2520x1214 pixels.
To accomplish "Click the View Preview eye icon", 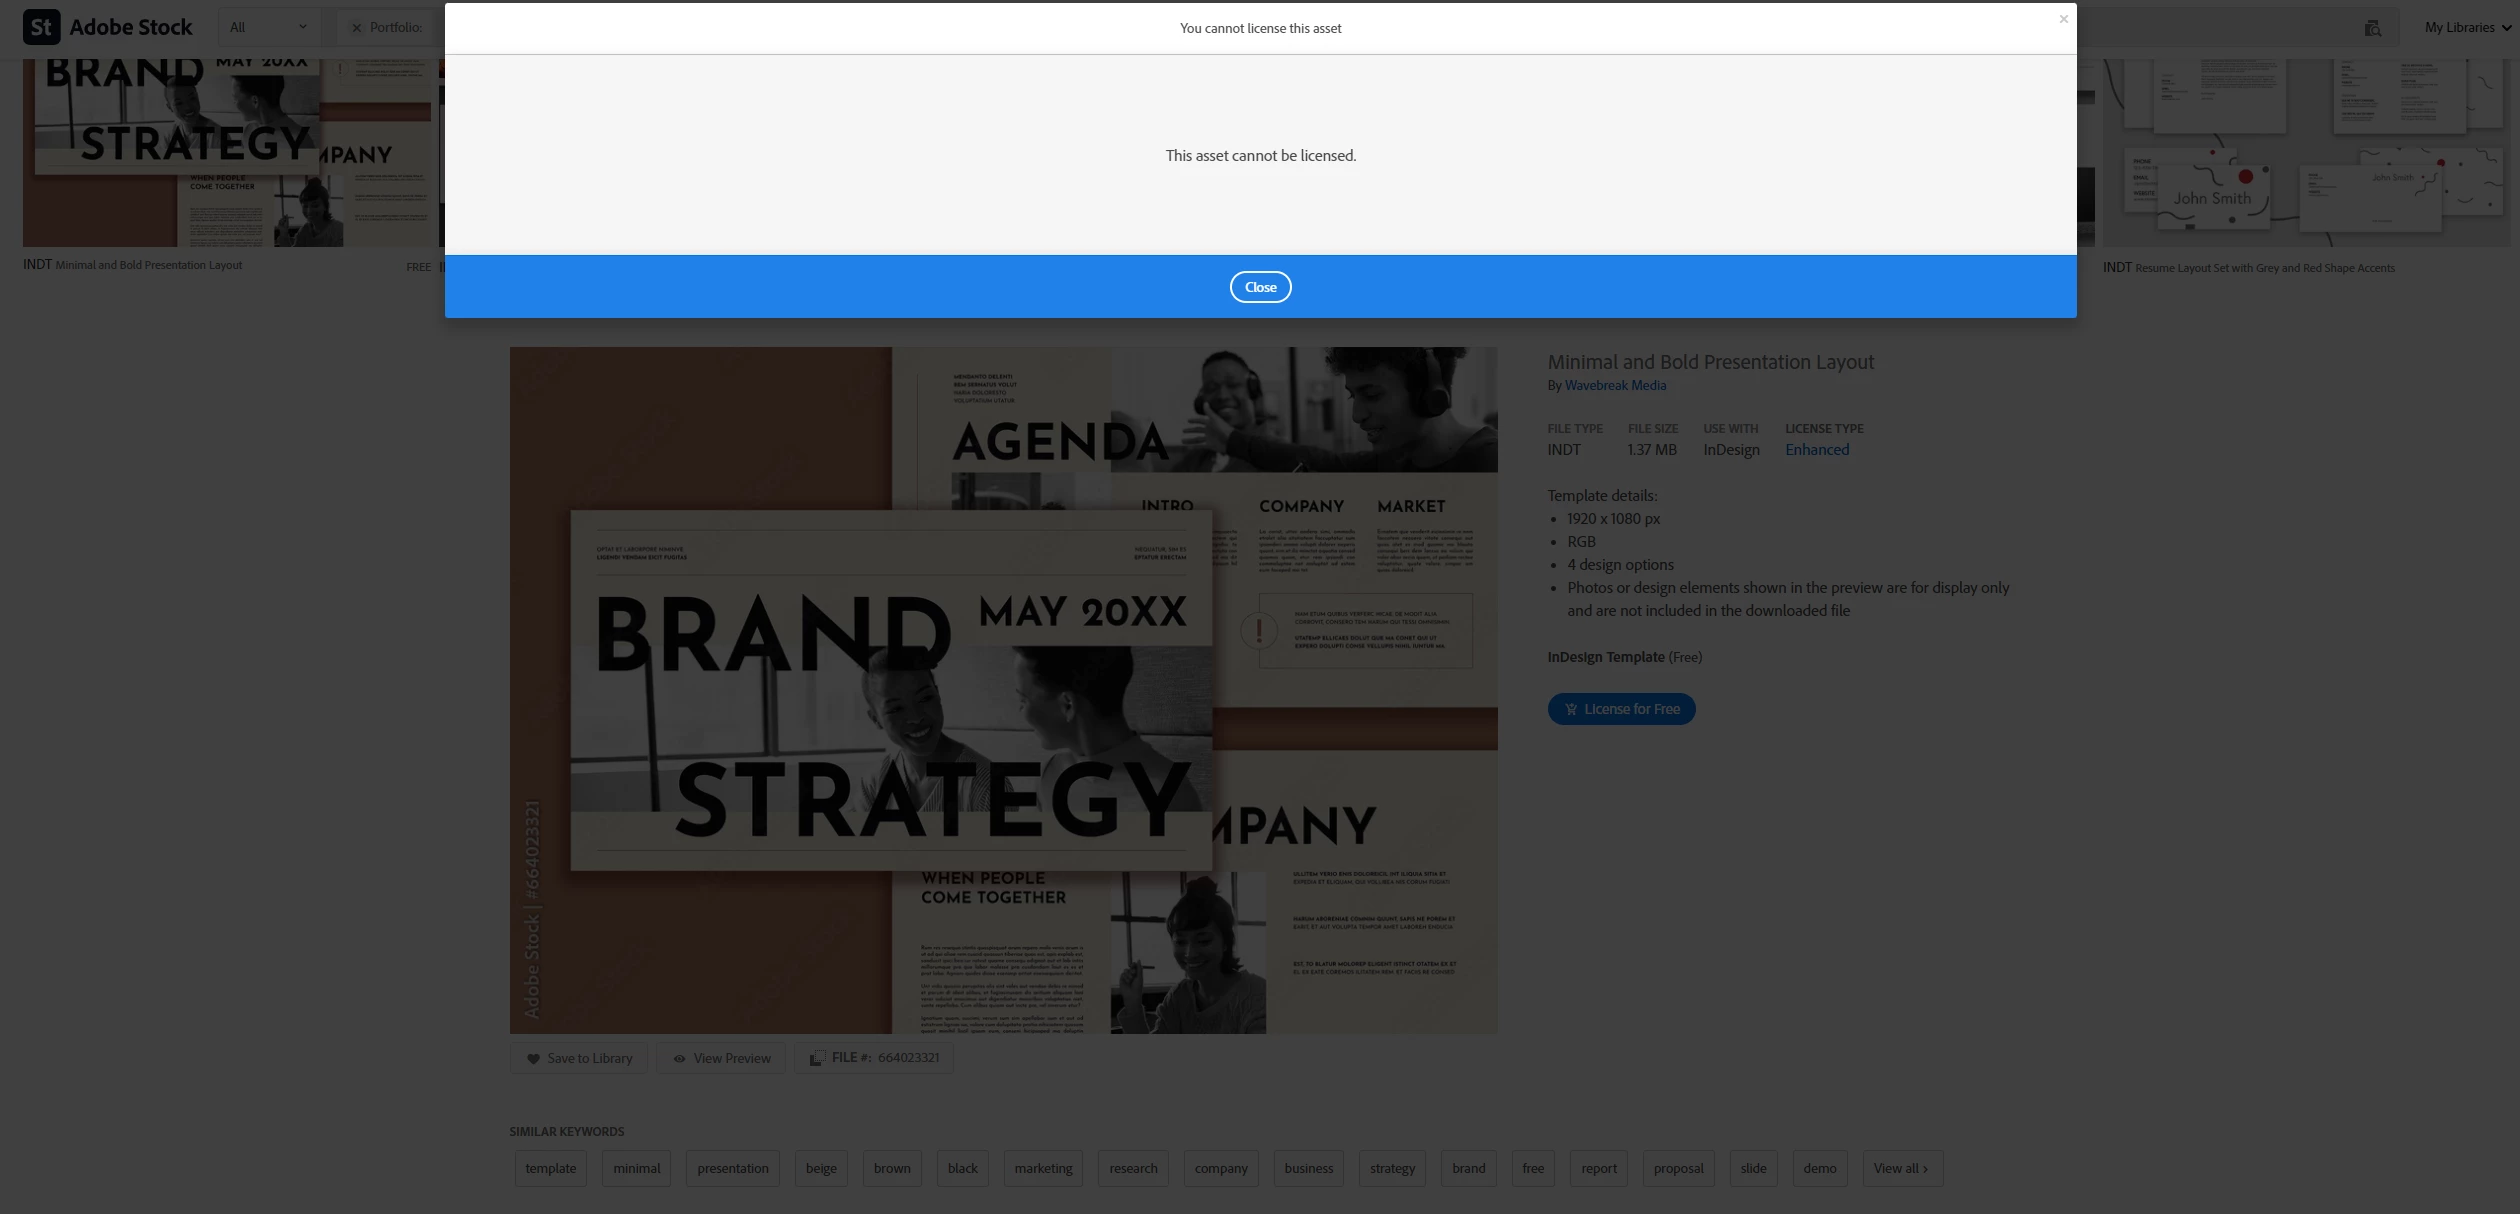I will click(x=679, y=1058).
